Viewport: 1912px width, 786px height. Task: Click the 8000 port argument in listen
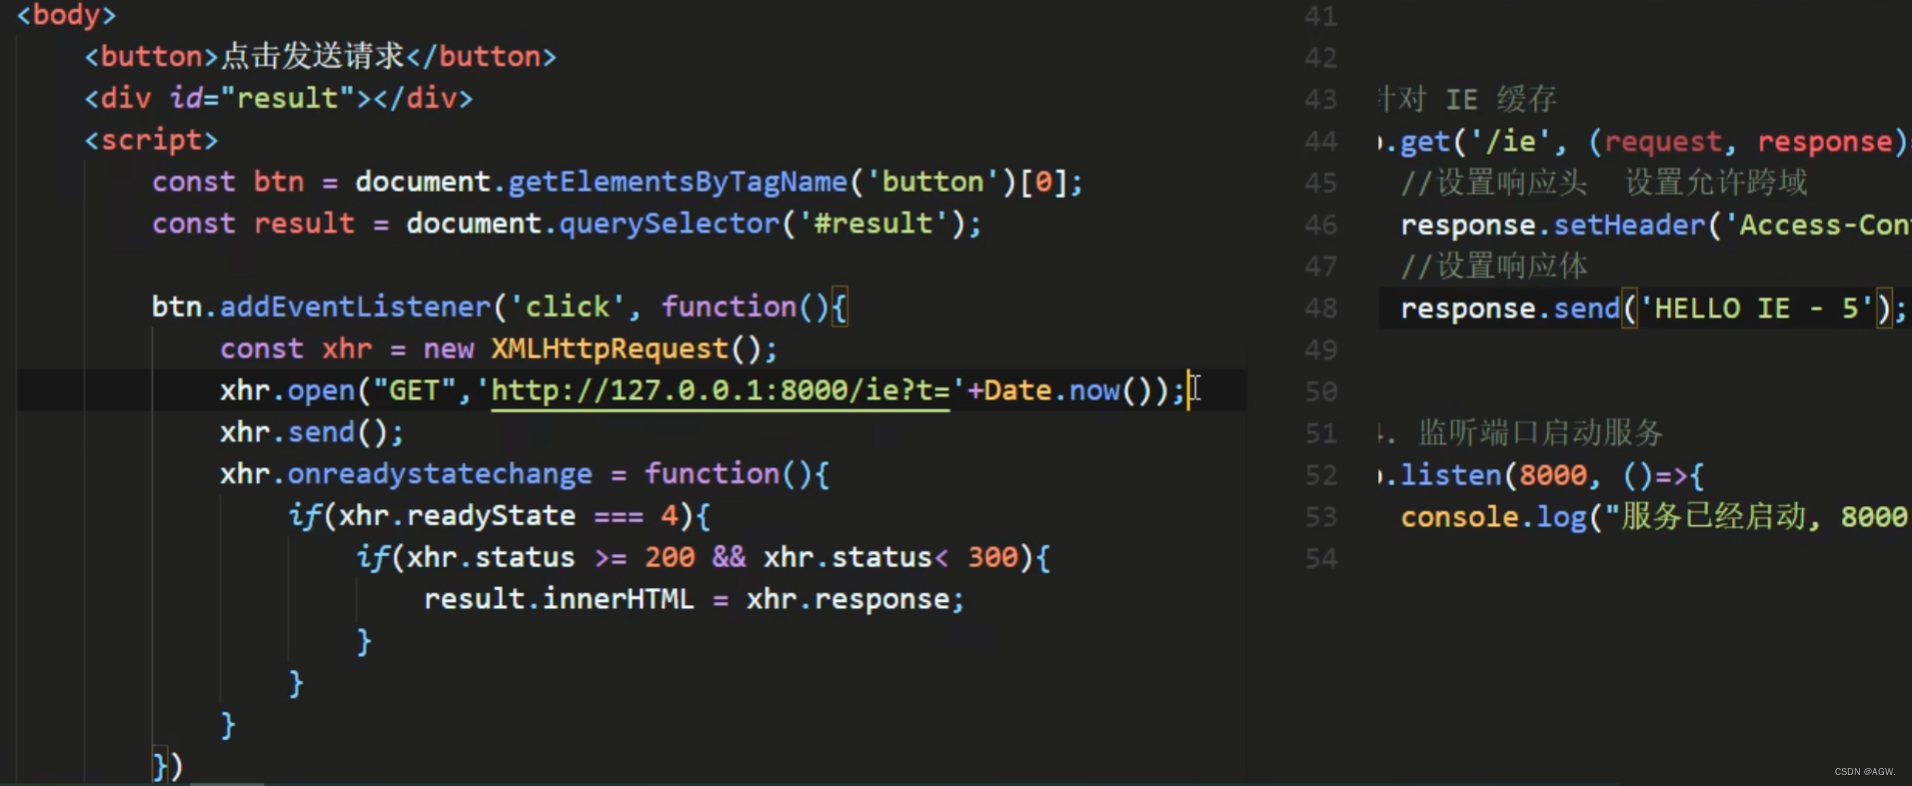1553,475
